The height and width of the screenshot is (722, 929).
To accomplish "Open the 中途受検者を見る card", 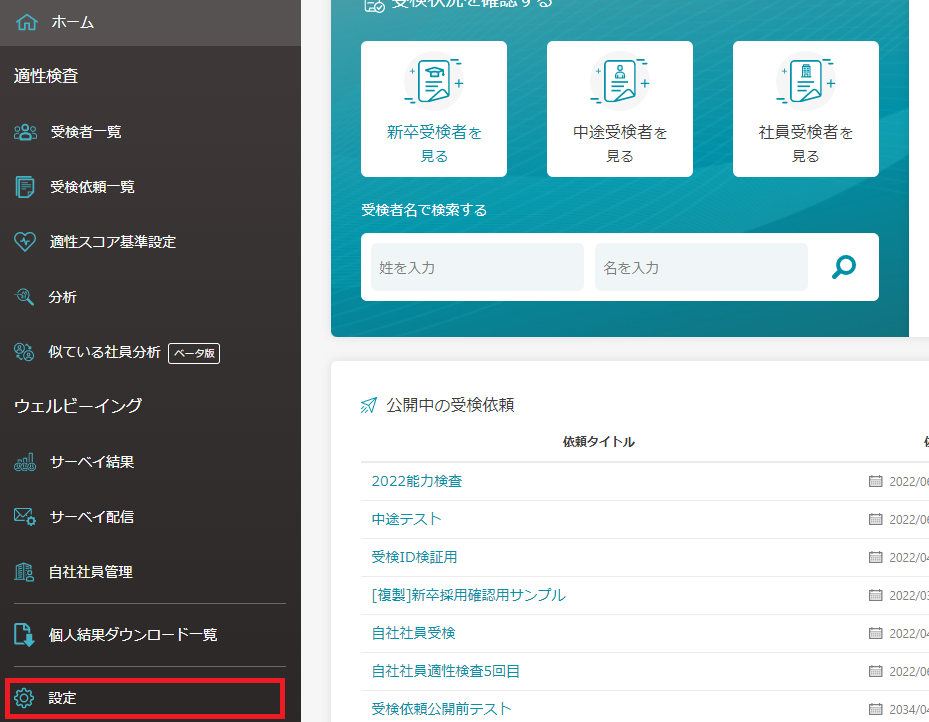I will 620,109.
